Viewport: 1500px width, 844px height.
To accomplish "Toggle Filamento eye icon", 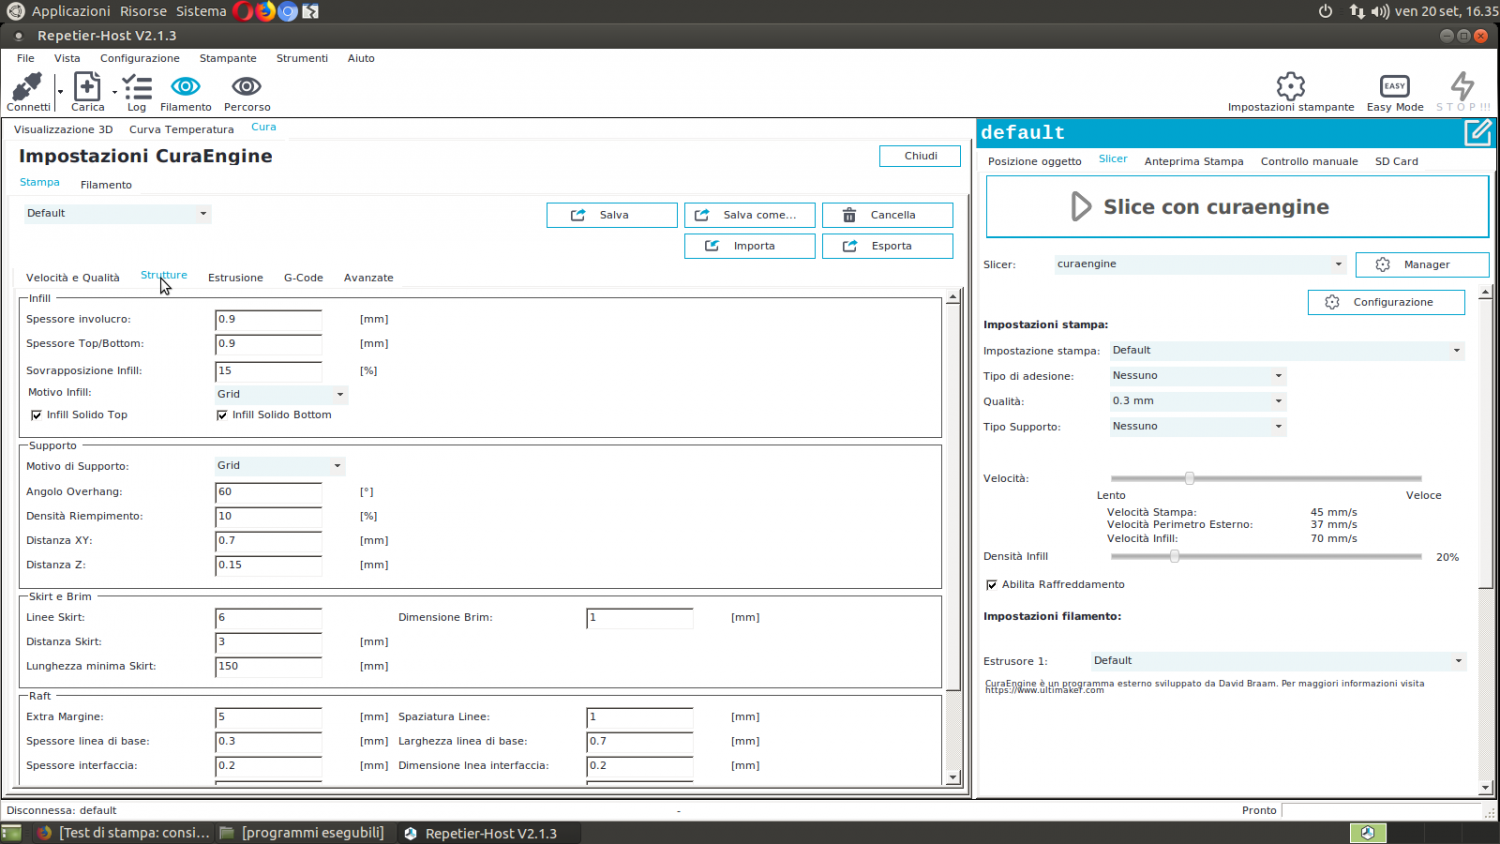I will click(186, 87).
